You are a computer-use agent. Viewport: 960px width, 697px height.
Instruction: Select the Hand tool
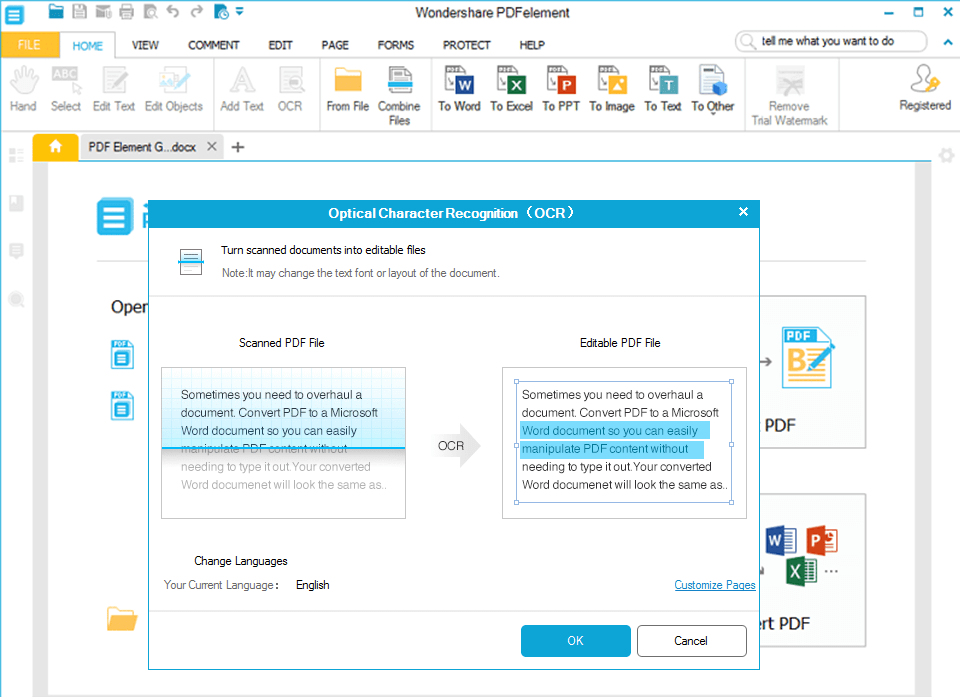pyautogui.click(x=22, y=90)
